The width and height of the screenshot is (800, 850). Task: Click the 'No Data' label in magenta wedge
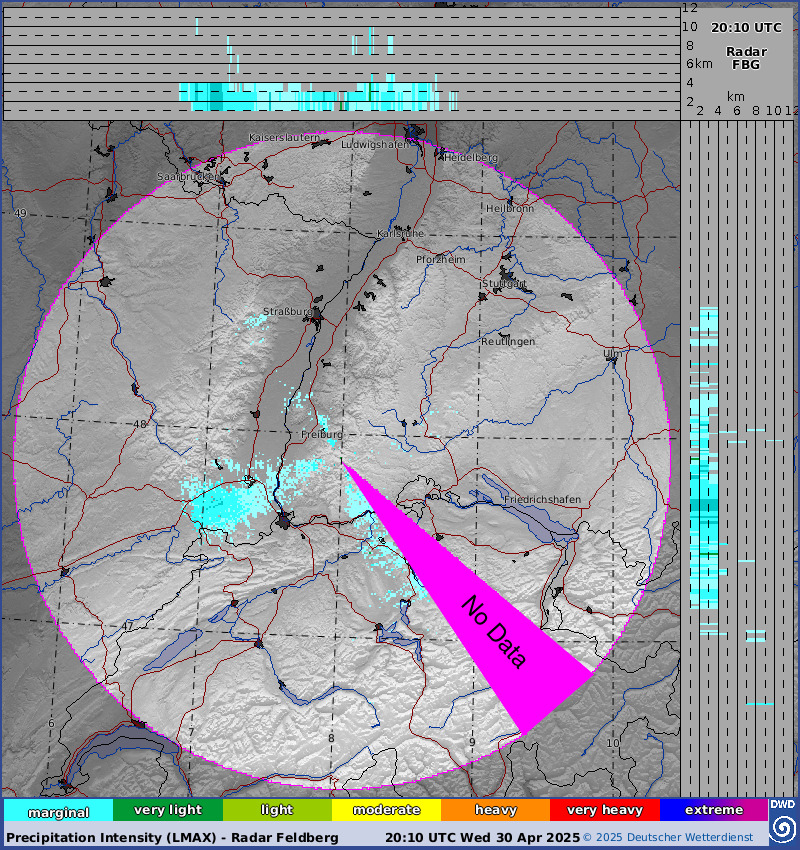(494, 632)
